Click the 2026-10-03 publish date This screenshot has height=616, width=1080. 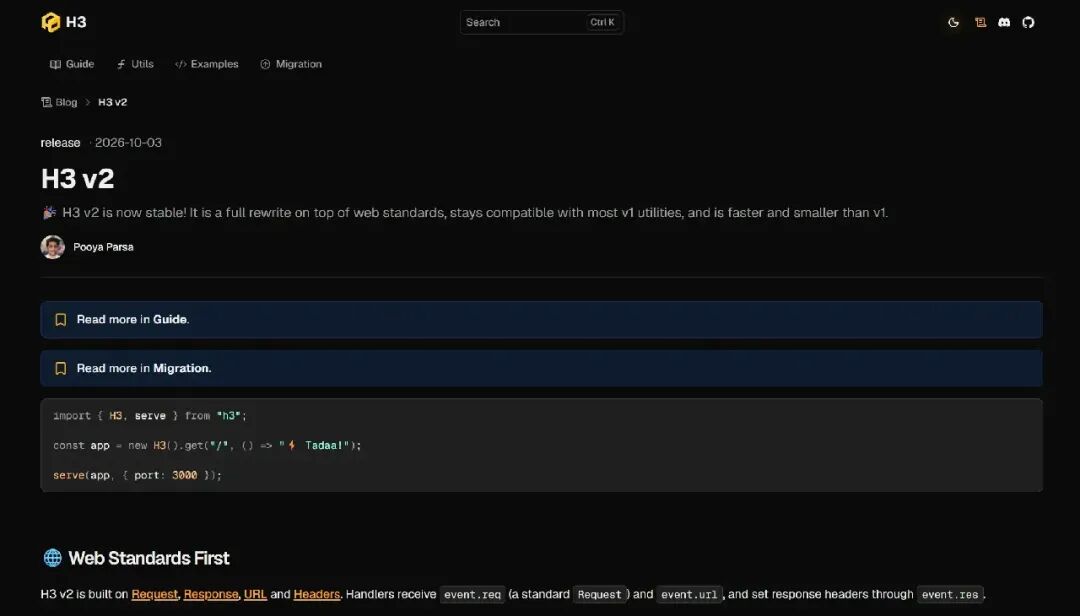pos(128,143)
